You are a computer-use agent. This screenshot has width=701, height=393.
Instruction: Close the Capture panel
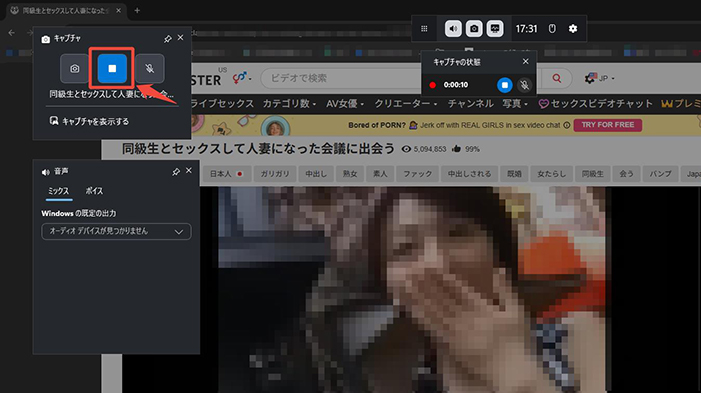[180, 38]
